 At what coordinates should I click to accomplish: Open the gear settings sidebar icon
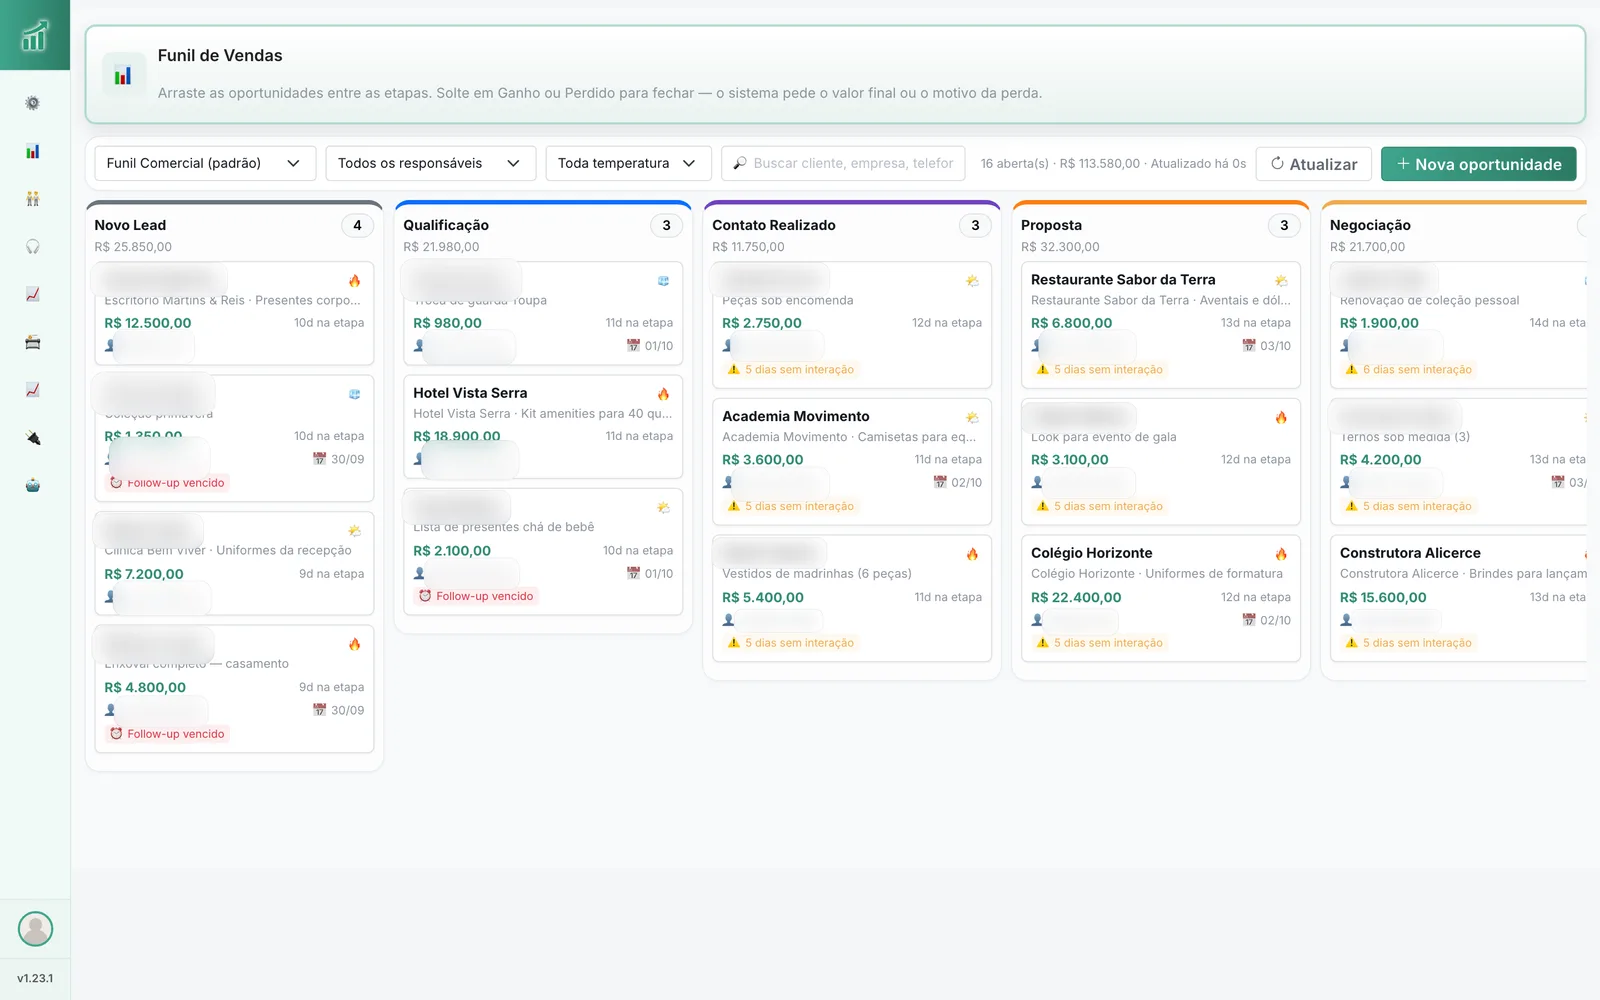click(x=33, y=103)
